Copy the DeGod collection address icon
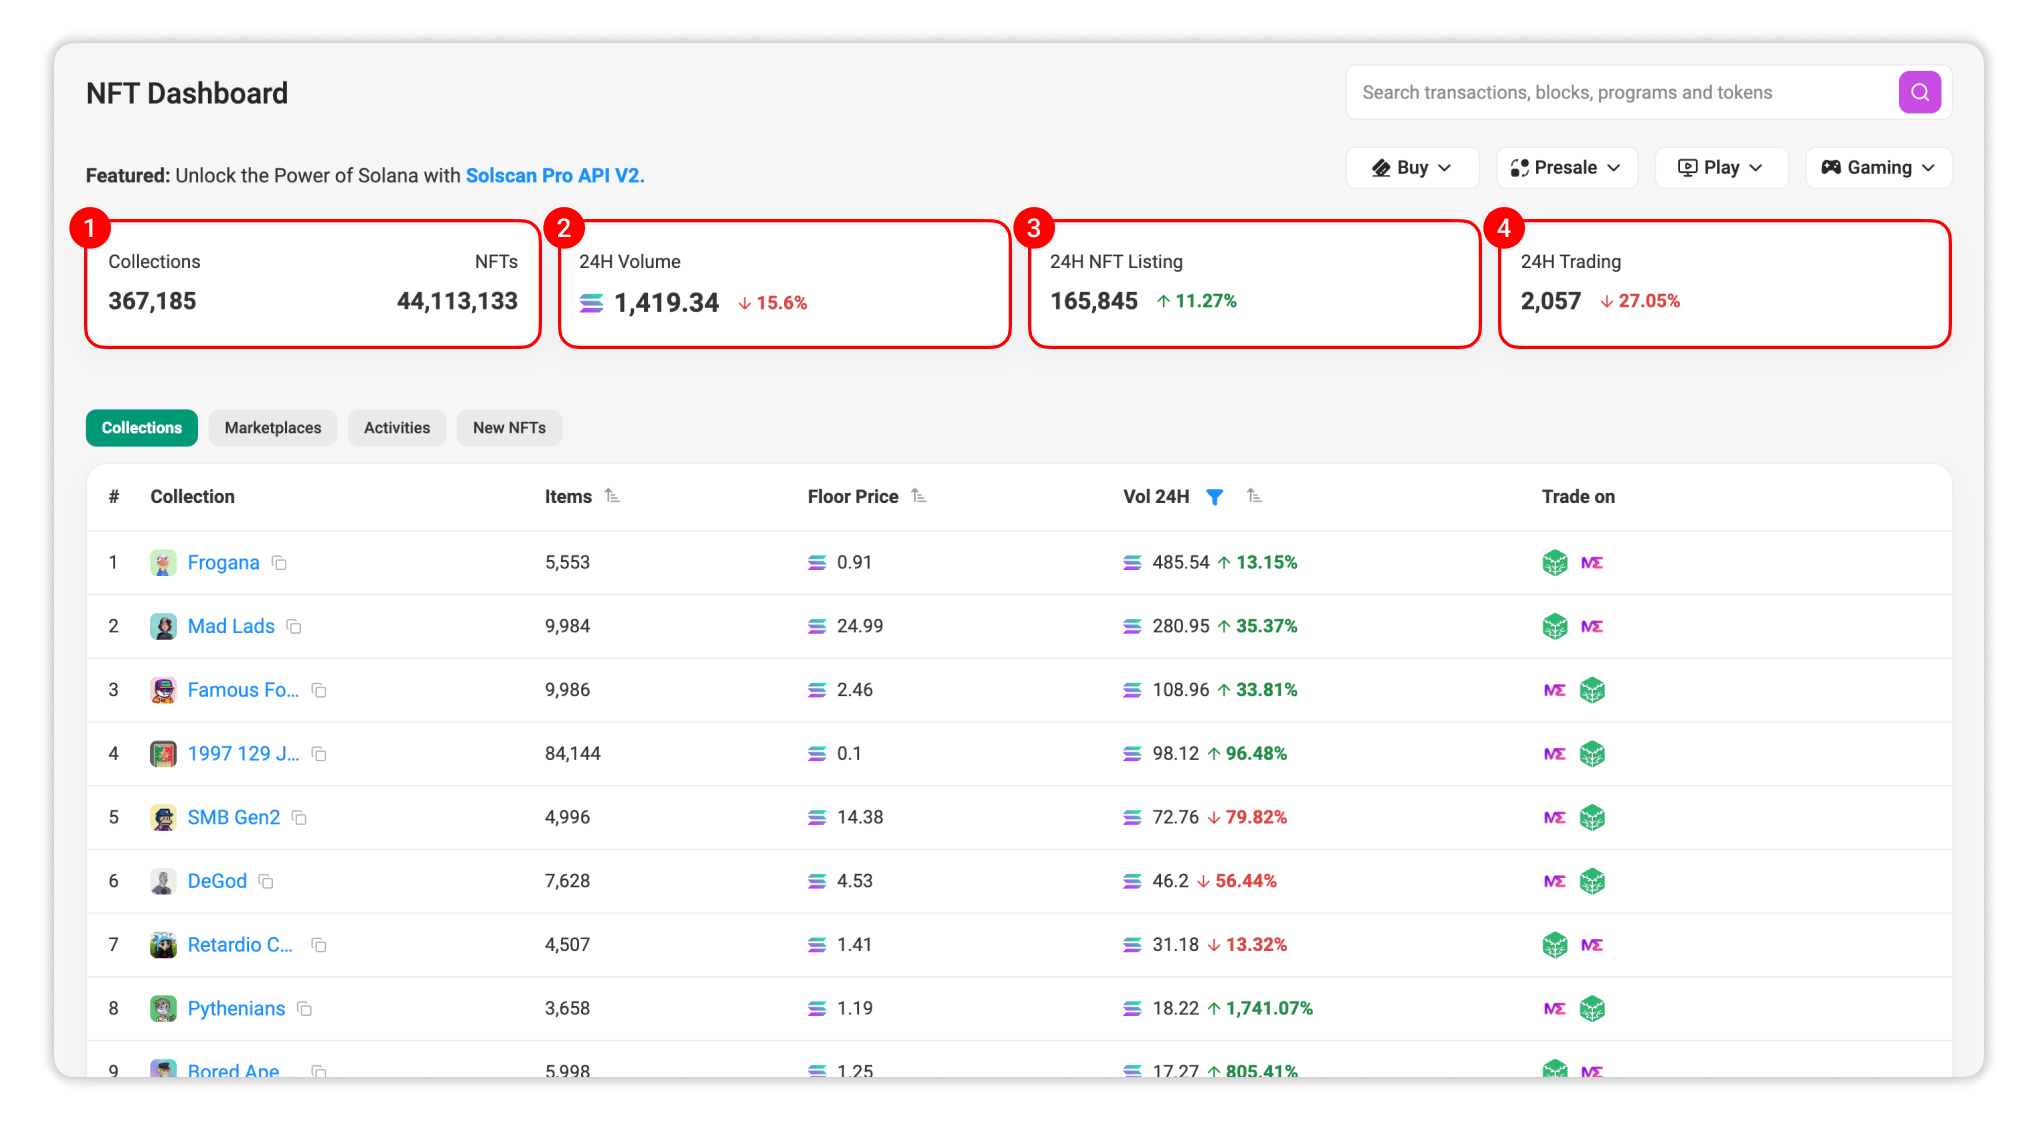This screenshot has width=2036, height=1122. click(x=265, y=882)
